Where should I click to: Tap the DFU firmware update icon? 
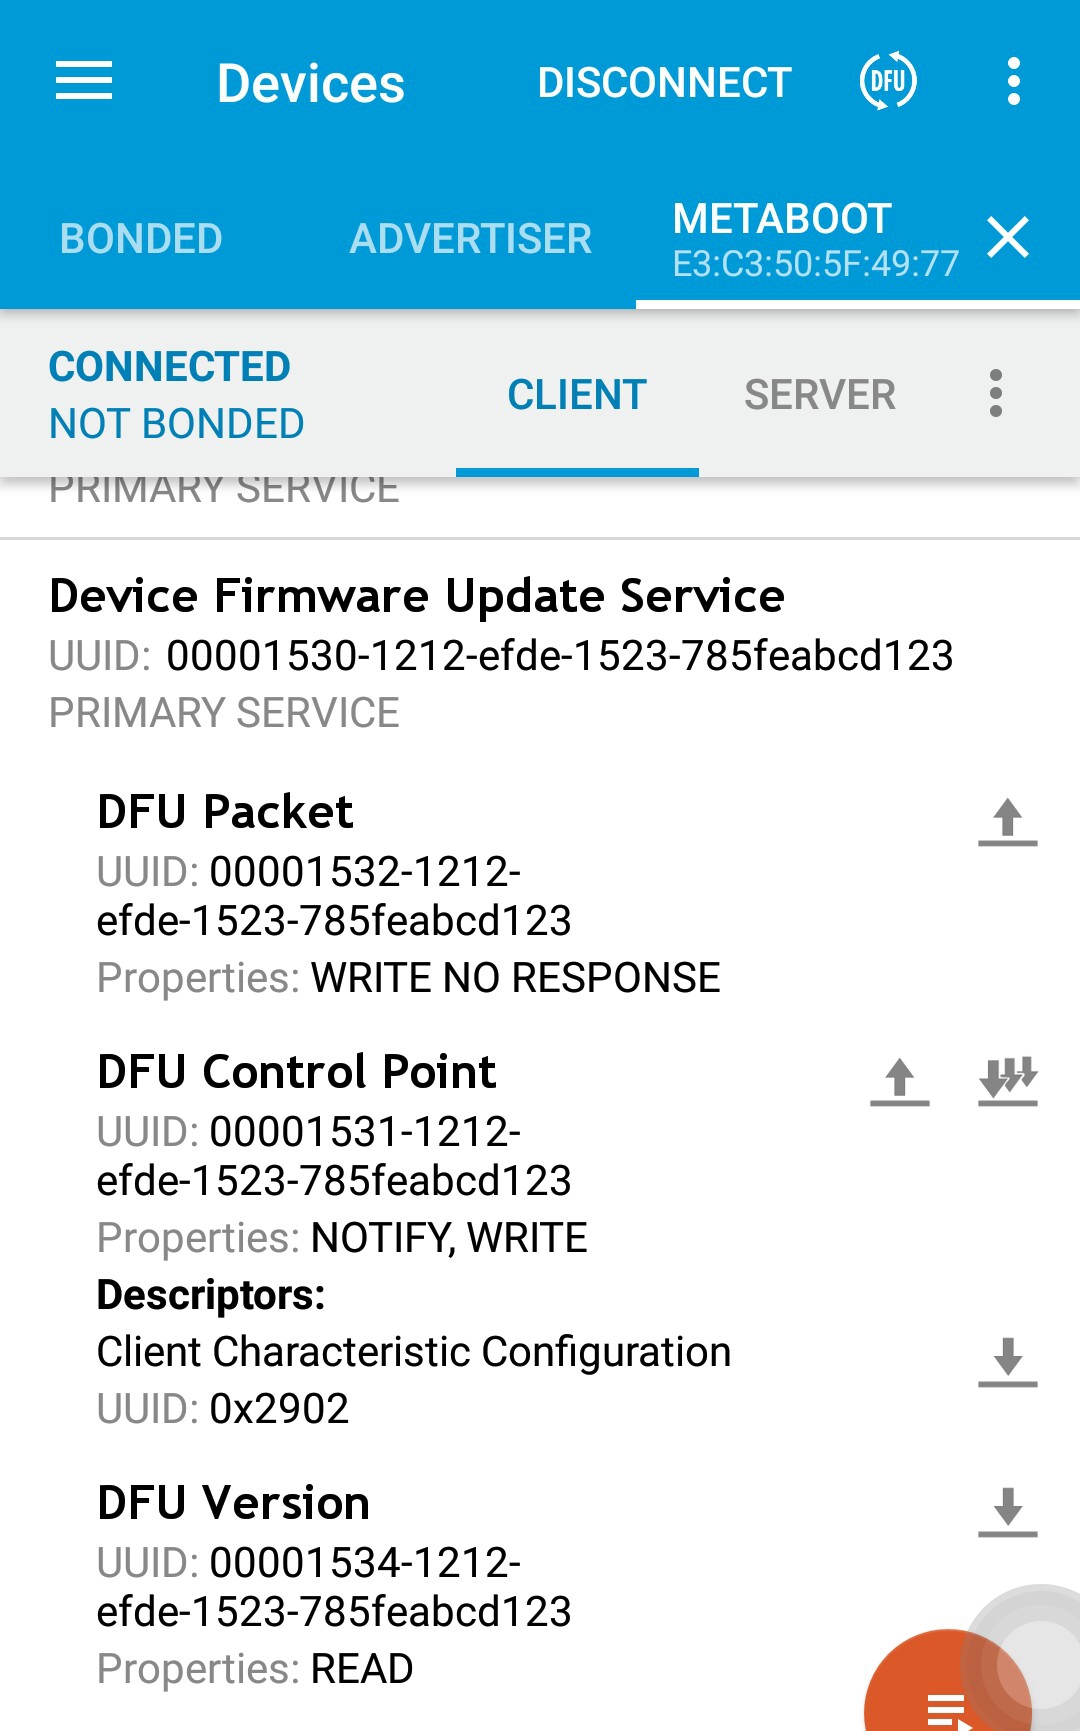coord(888,81)
